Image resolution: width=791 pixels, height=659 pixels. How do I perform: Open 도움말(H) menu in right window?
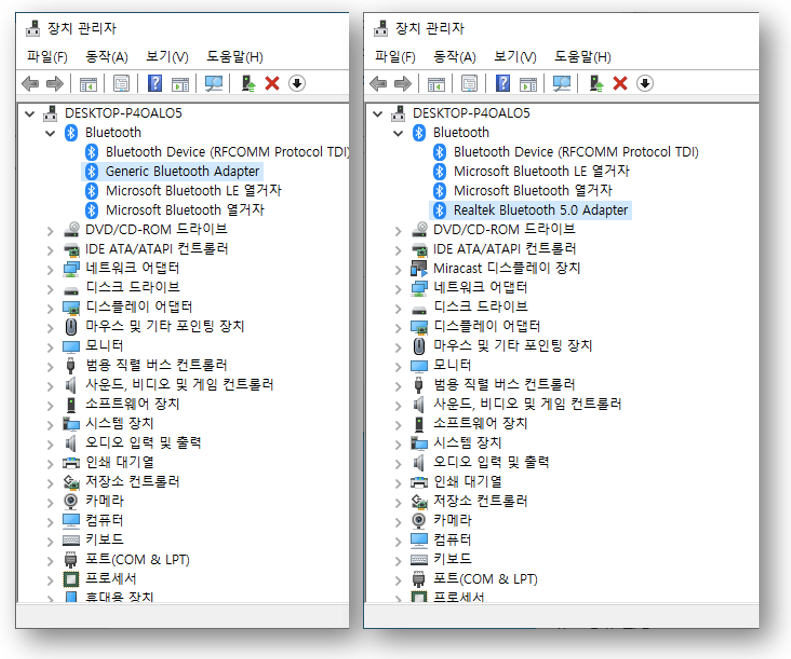583,57
